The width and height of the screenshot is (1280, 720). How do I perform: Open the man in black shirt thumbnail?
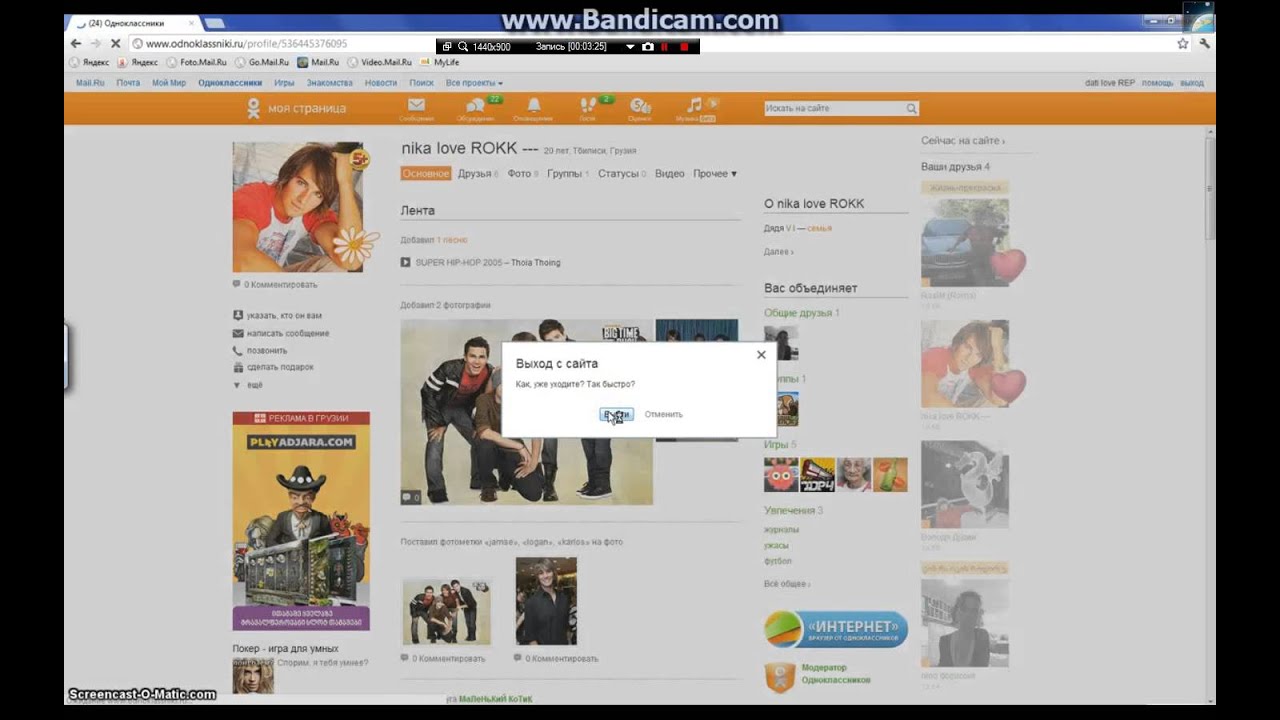click(x=546, y=601)
